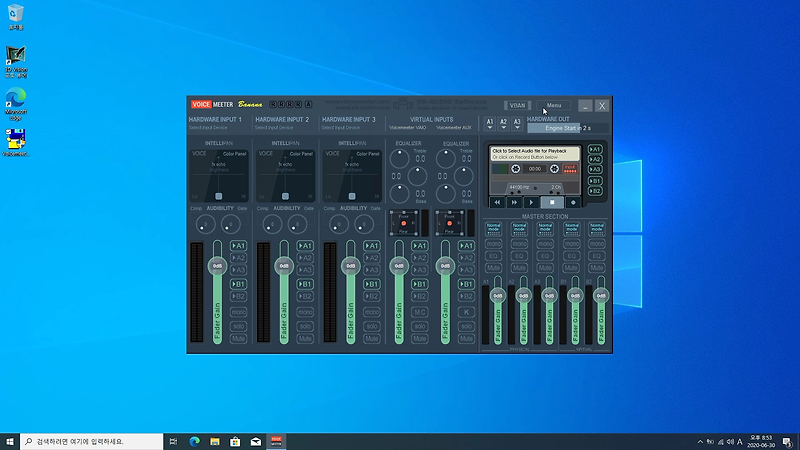Image resolution: width=800 pixels, height=450 pixels.
Task: Click Hardware Input 2 IntelliPan pad handle
Action: tap(285, 196)
